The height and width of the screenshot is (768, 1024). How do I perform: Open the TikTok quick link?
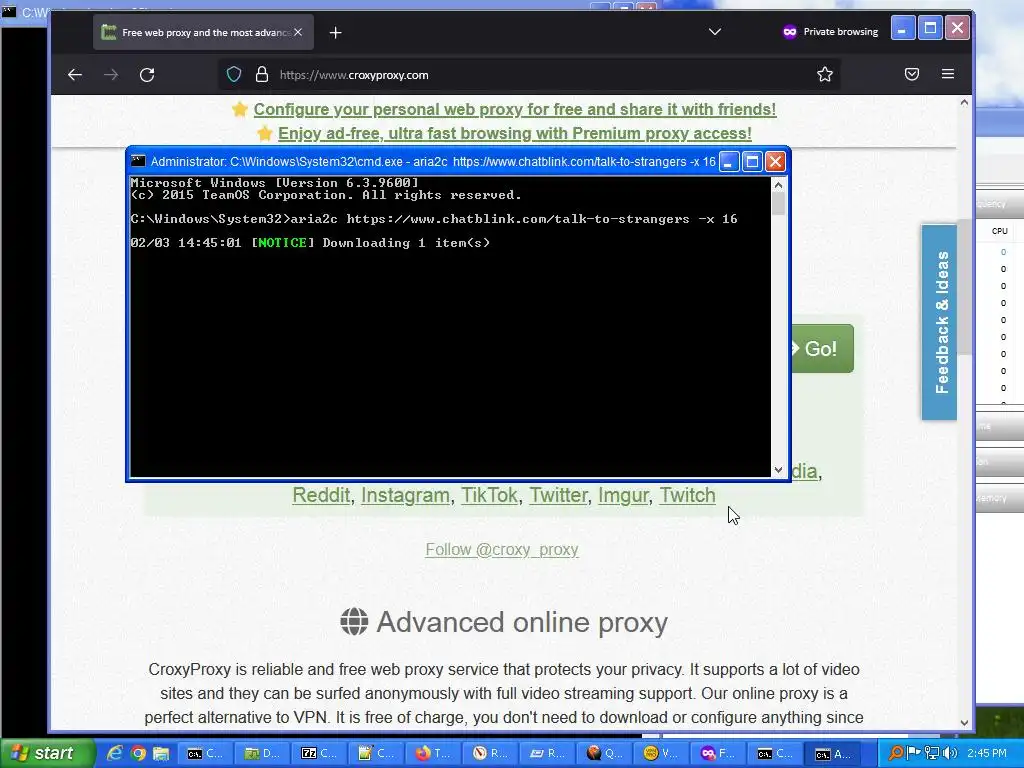click(489, 495)
